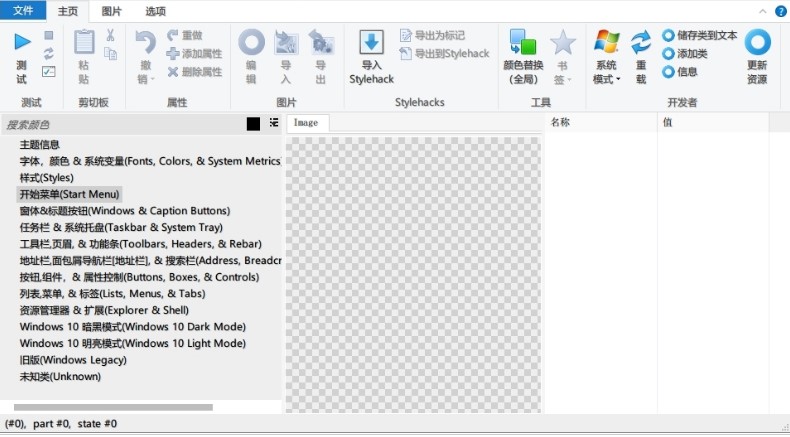
Task: Select 未知类(Unknown) tree item
Action: [x=60, y=377]
